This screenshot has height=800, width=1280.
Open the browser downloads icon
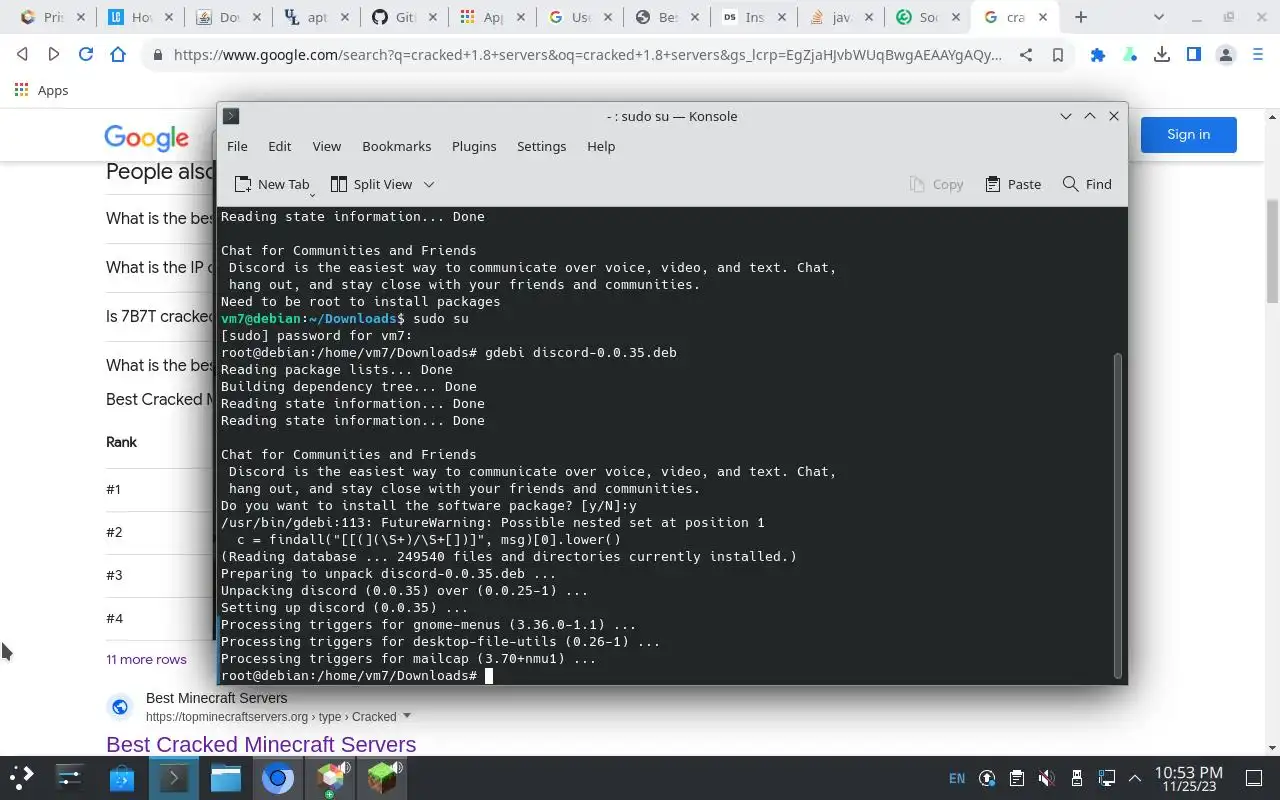coord(1161,55)
